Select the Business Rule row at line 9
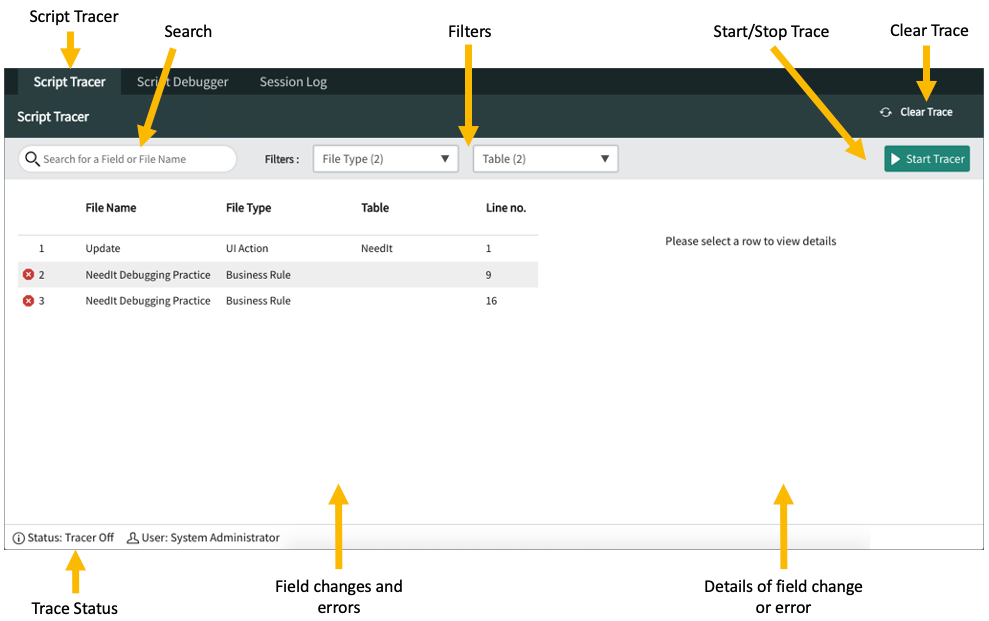The width and height of the screenshot is (989, 621). click(x=200, y=274)
